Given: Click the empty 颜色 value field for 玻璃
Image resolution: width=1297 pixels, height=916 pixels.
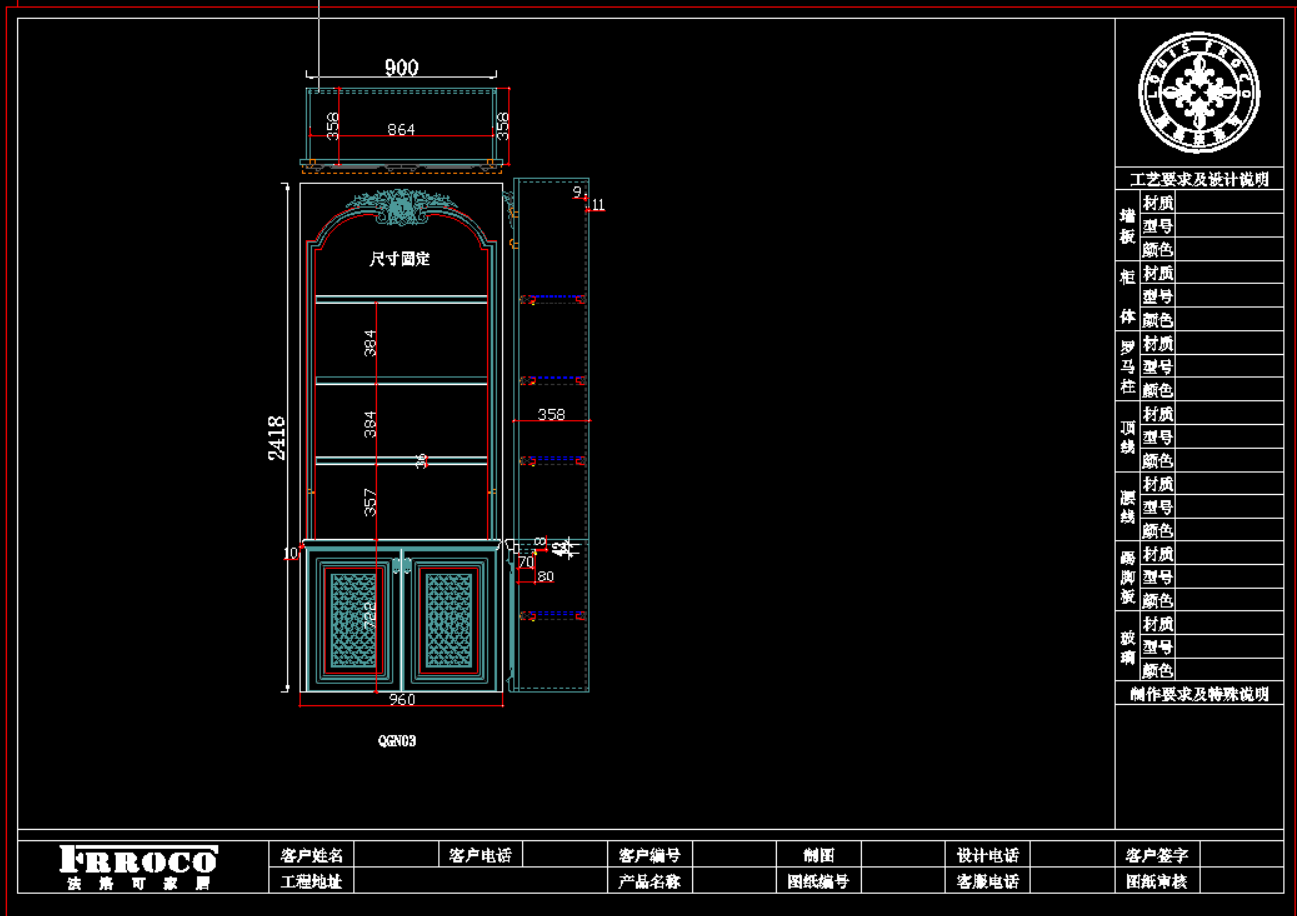Looking at the screenshot, I should (x=1229, y=671).
